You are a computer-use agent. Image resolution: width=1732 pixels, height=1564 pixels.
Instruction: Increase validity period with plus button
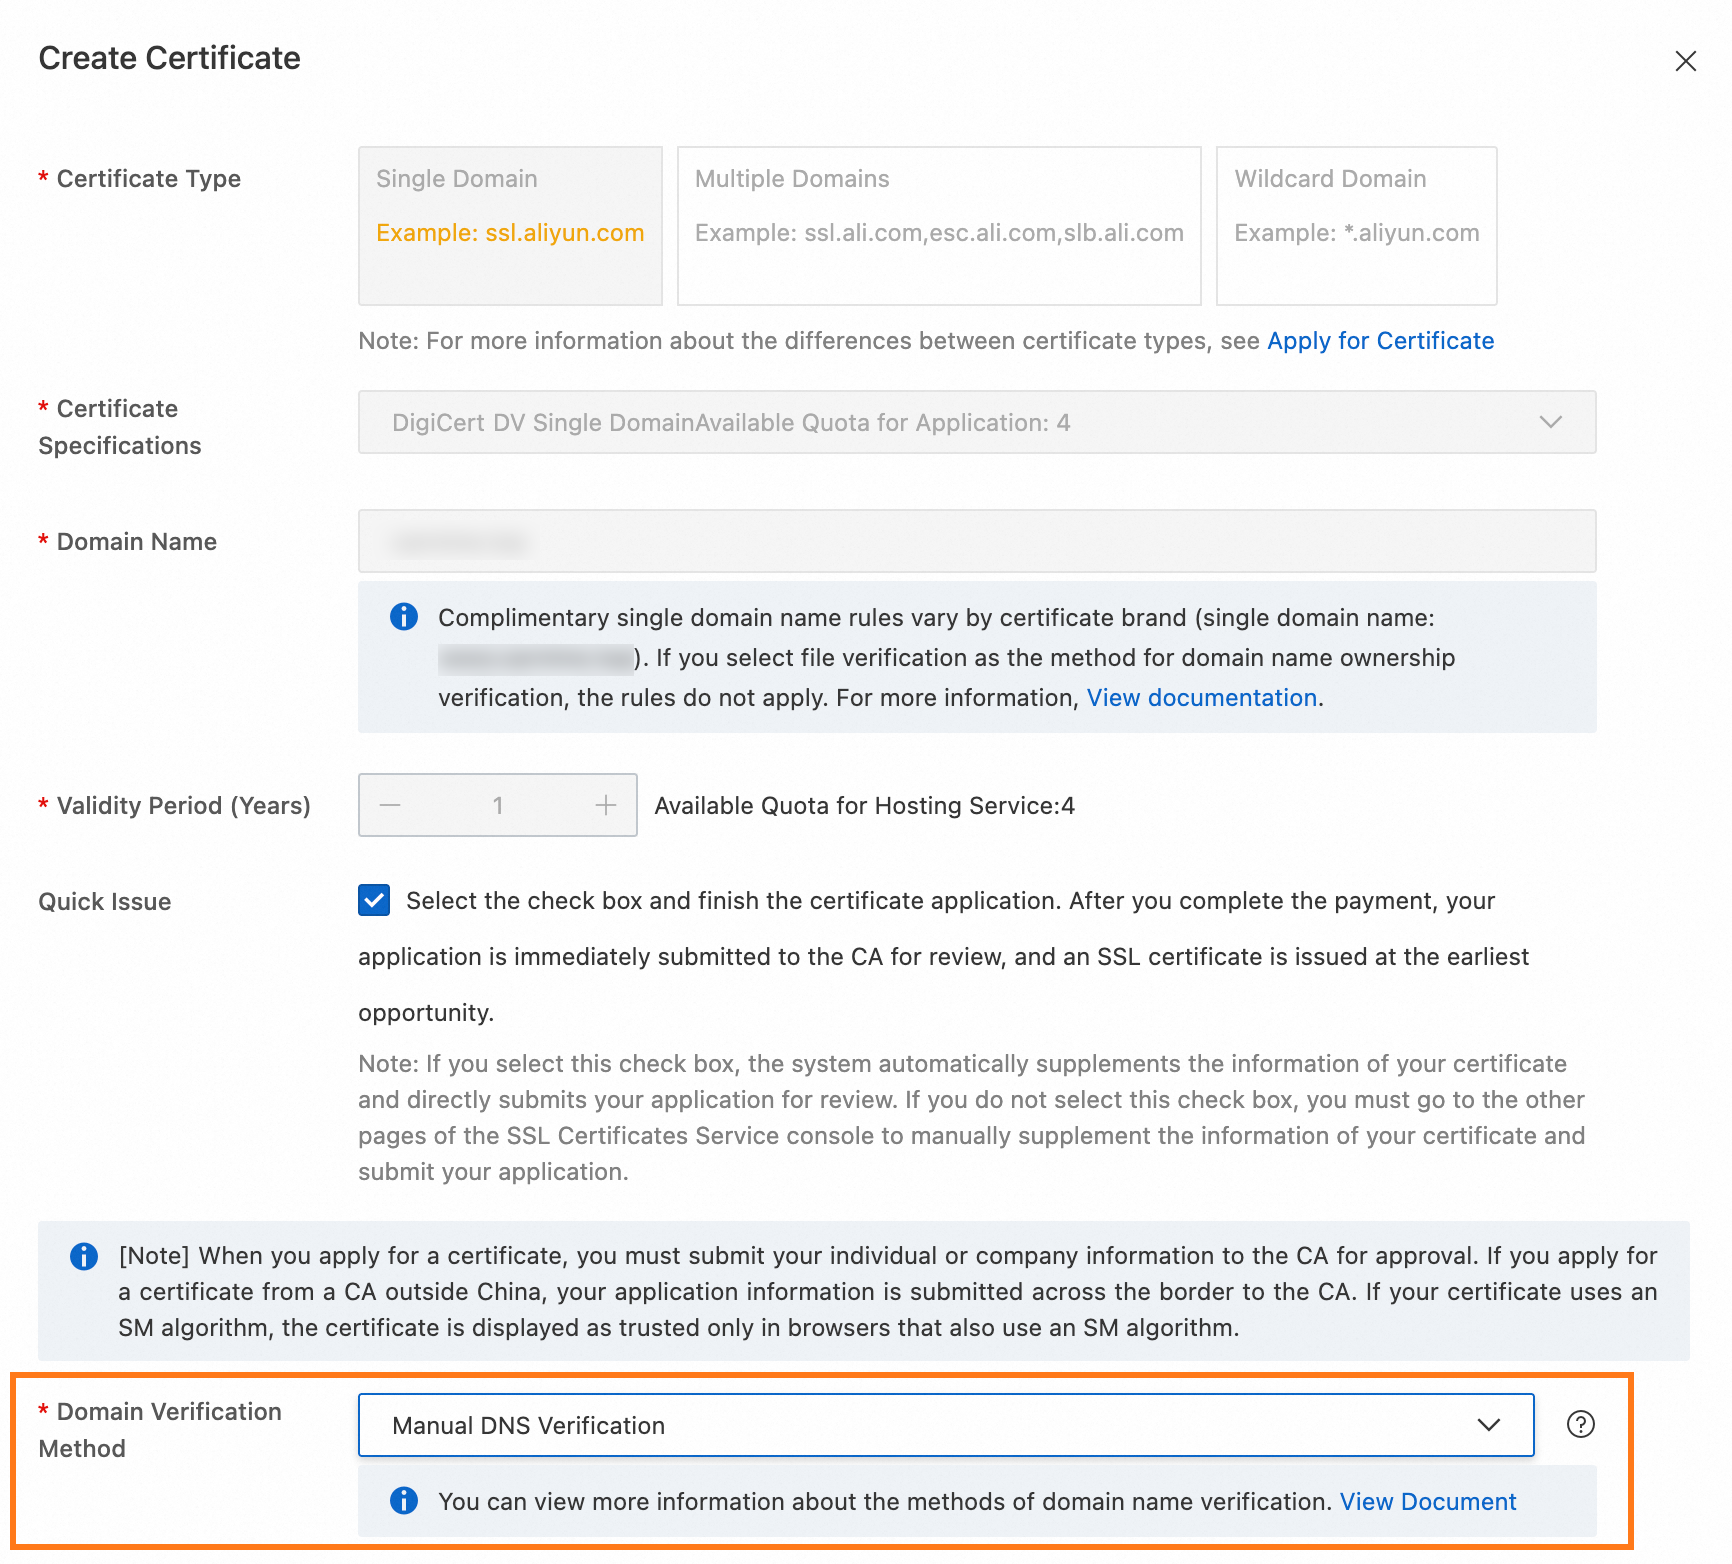(x=605, y=805)
